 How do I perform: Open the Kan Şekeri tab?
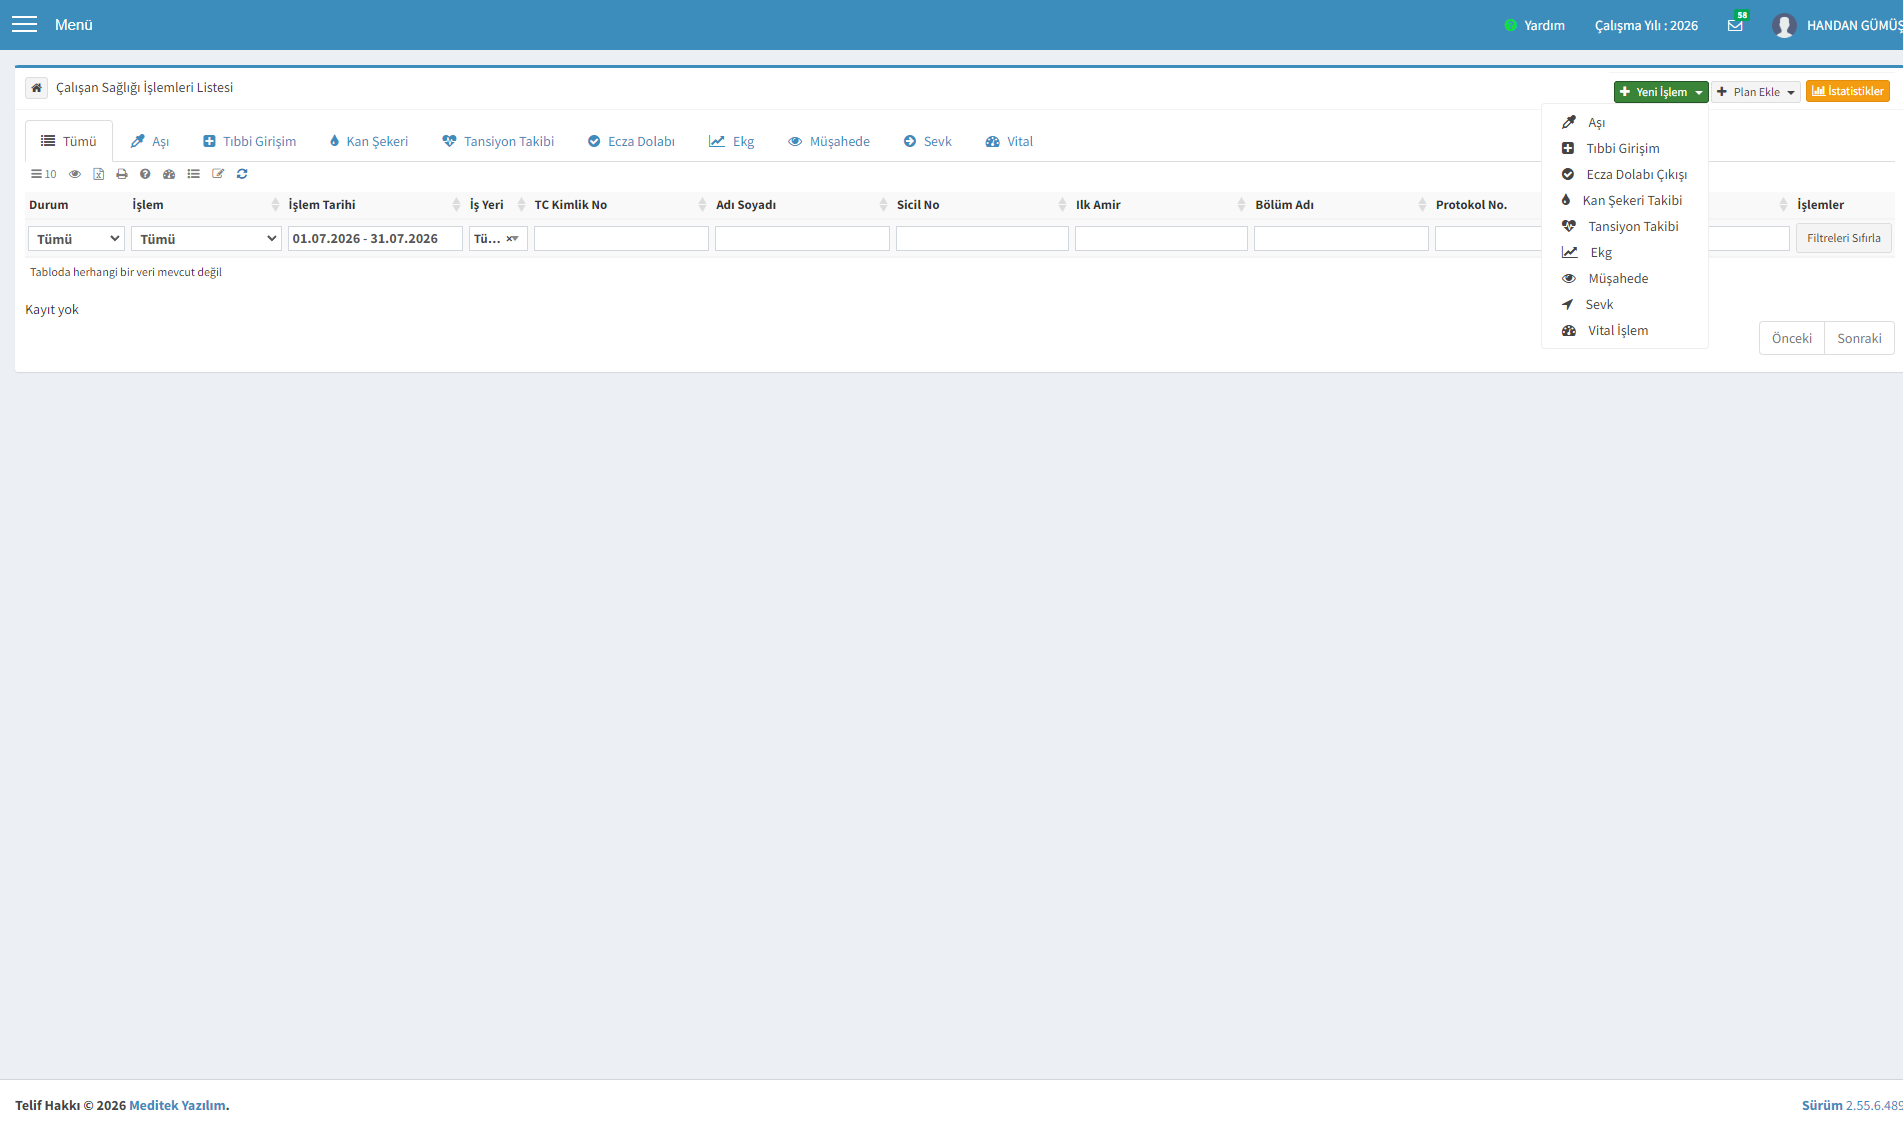[x=369, y=141]
